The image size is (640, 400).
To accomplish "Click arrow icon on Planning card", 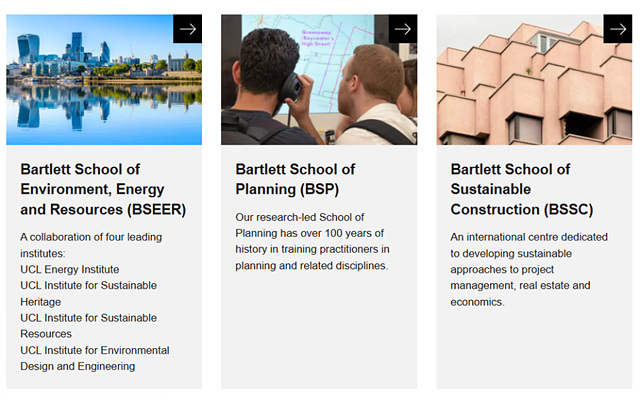I will coord(402,29).
